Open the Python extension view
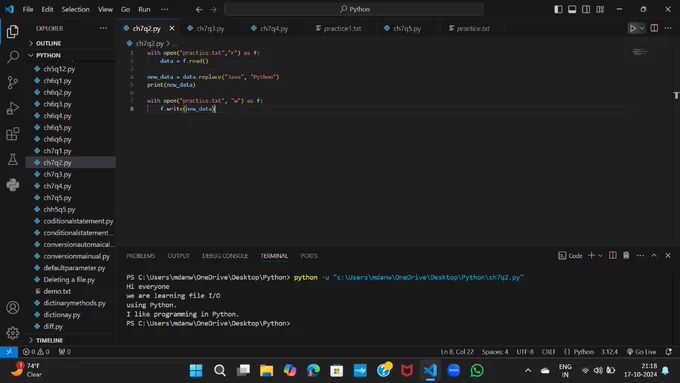 pos(13,185)
